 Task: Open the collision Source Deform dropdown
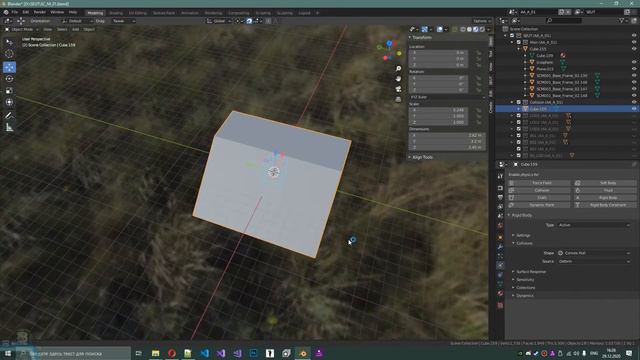point(594,261)
